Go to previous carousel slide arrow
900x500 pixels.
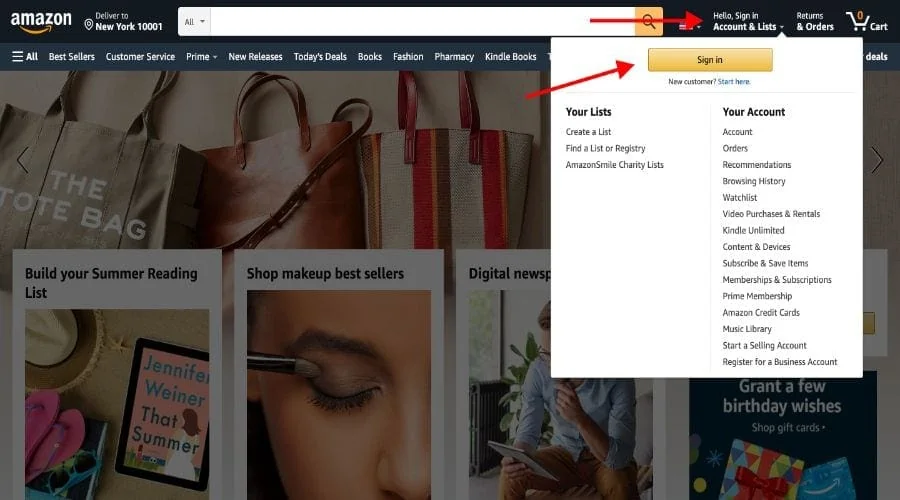[22, 160]
